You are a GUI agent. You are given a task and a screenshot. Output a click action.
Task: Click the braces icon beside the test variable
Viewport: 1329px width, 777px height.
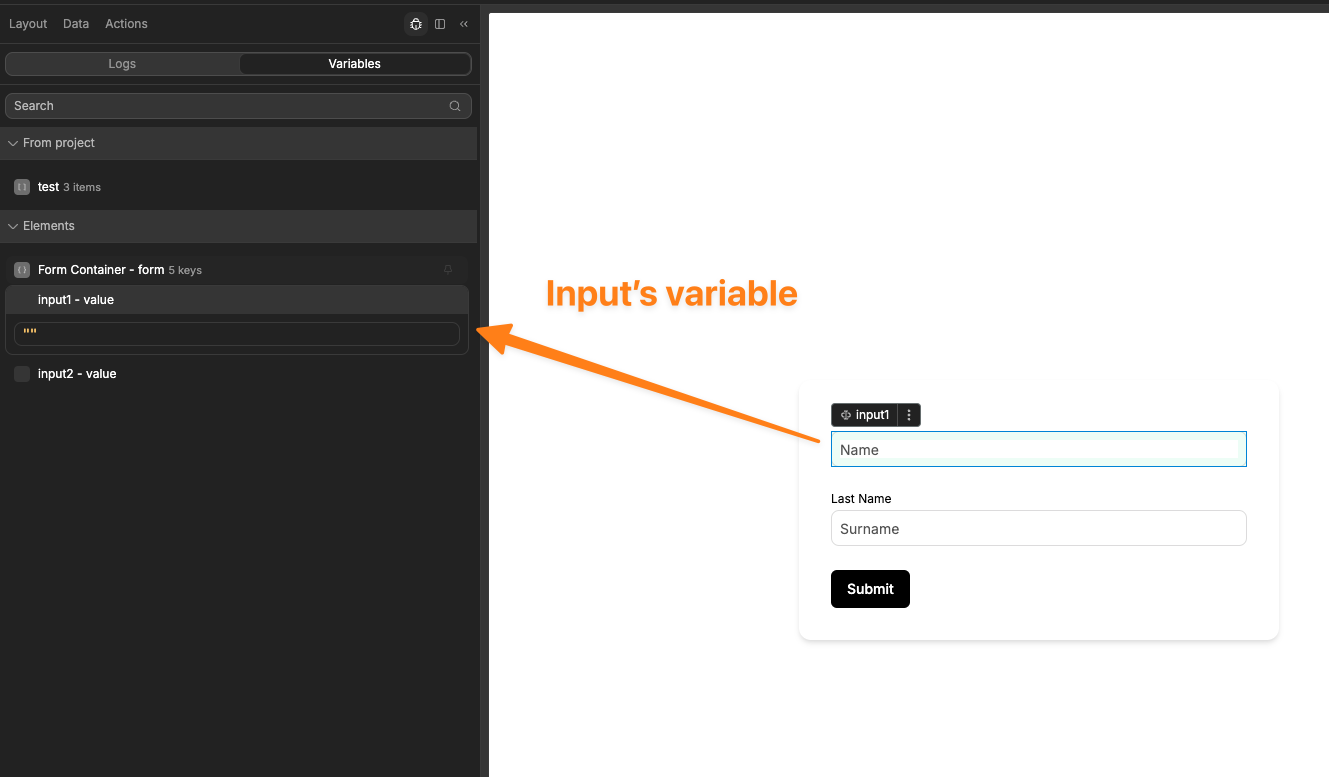21,187
